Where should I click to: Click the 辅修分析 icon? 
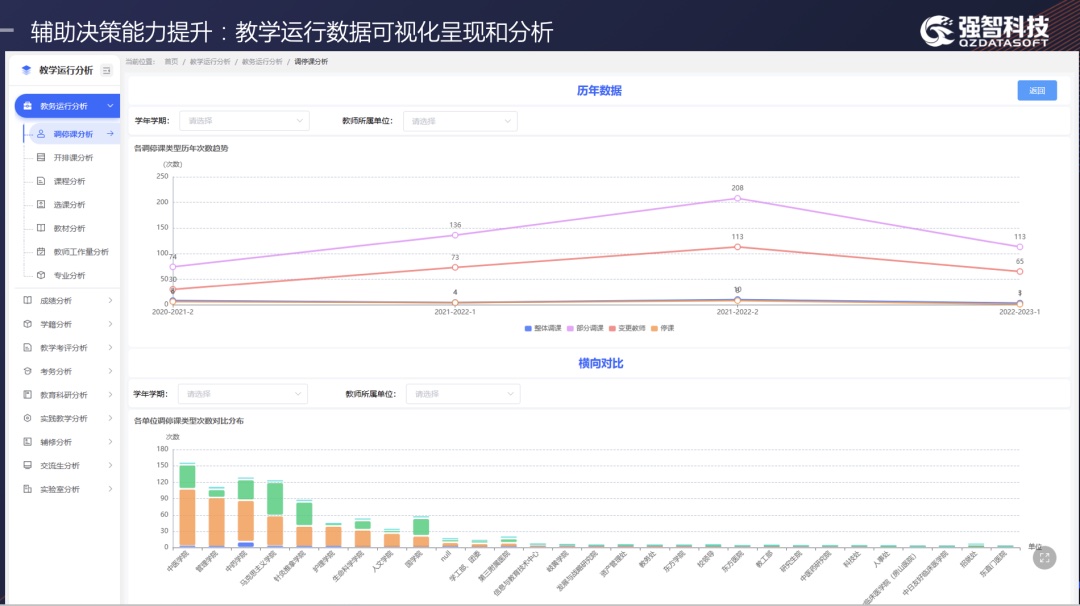click(x=28, y=441)
